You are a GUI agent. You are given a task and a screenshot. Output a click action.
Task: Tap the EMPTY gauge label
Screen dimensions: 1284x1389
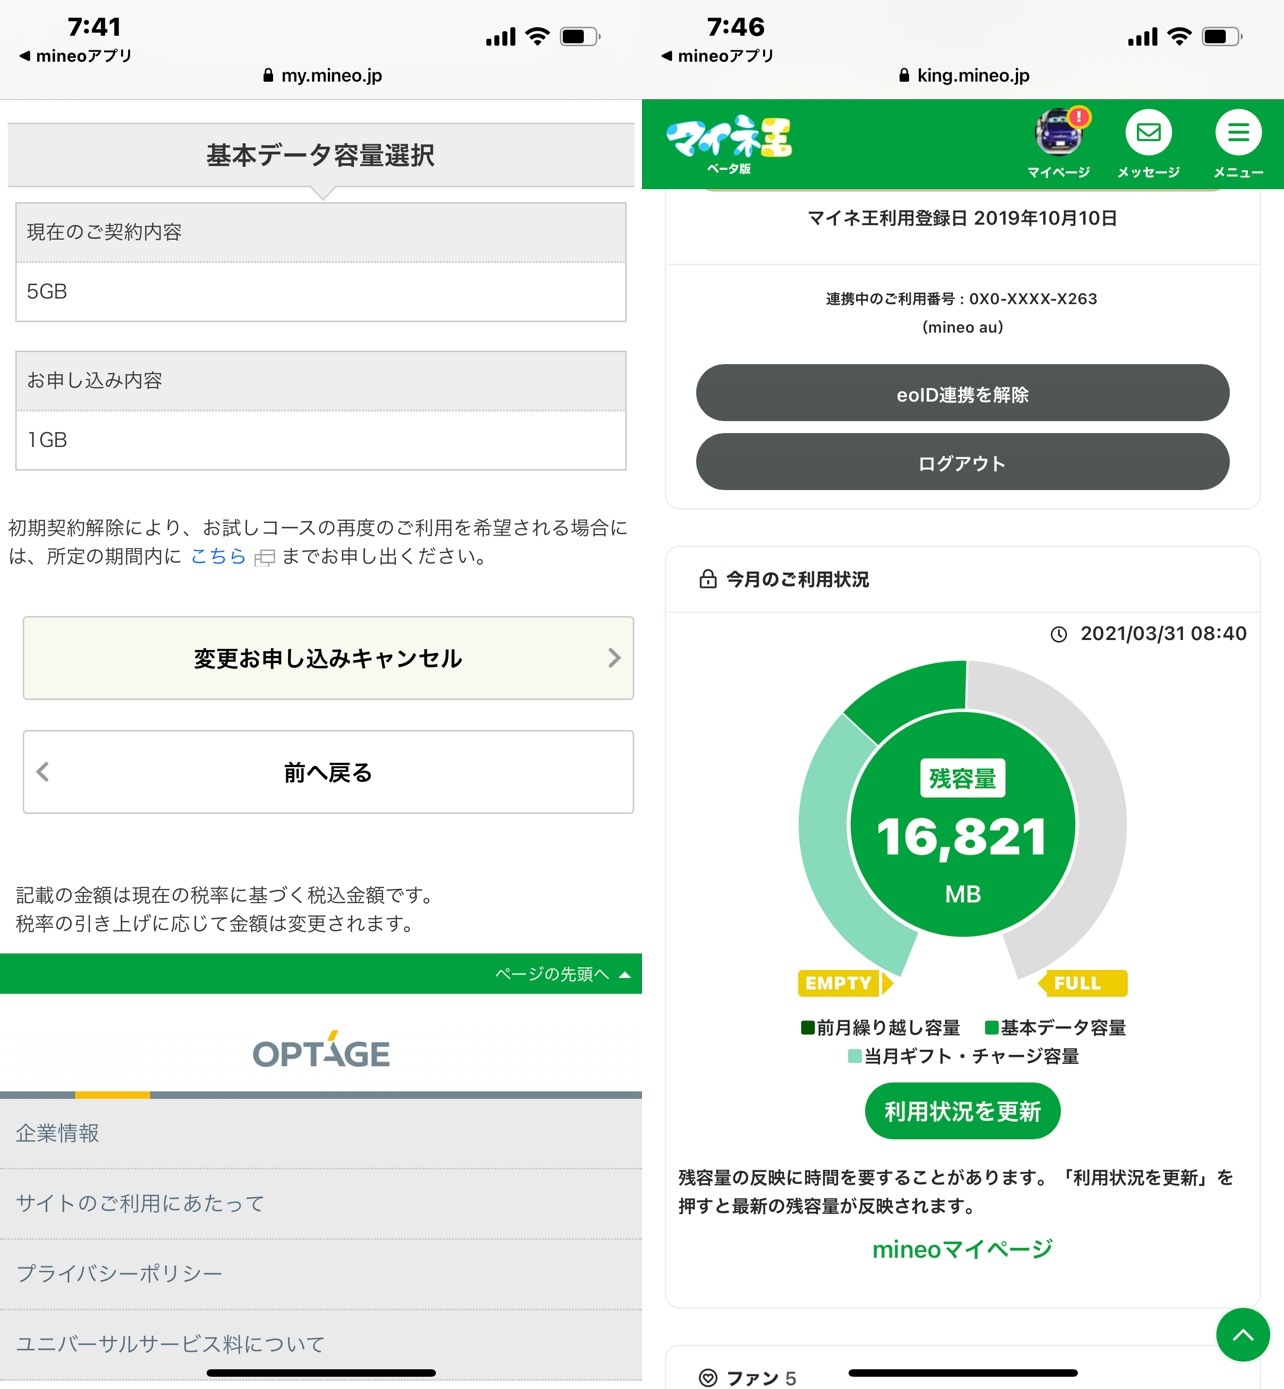844,983
